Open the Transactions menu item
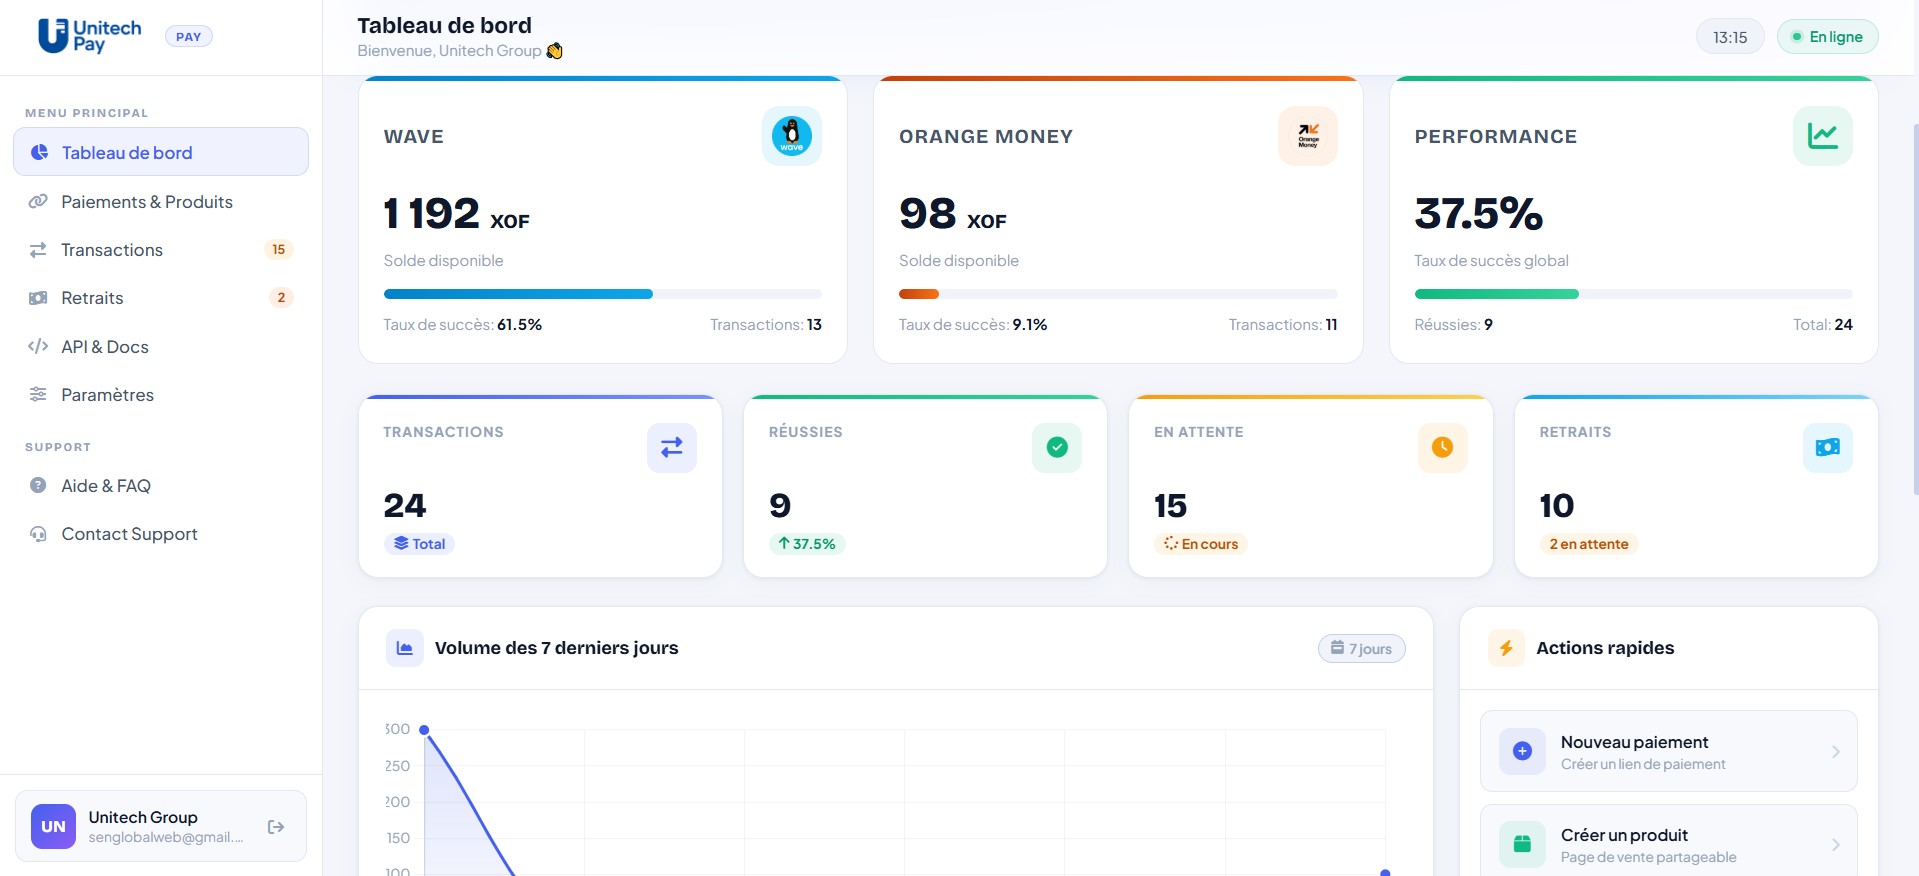This screenshot has height=876, width=1919. tap(161, 250)
